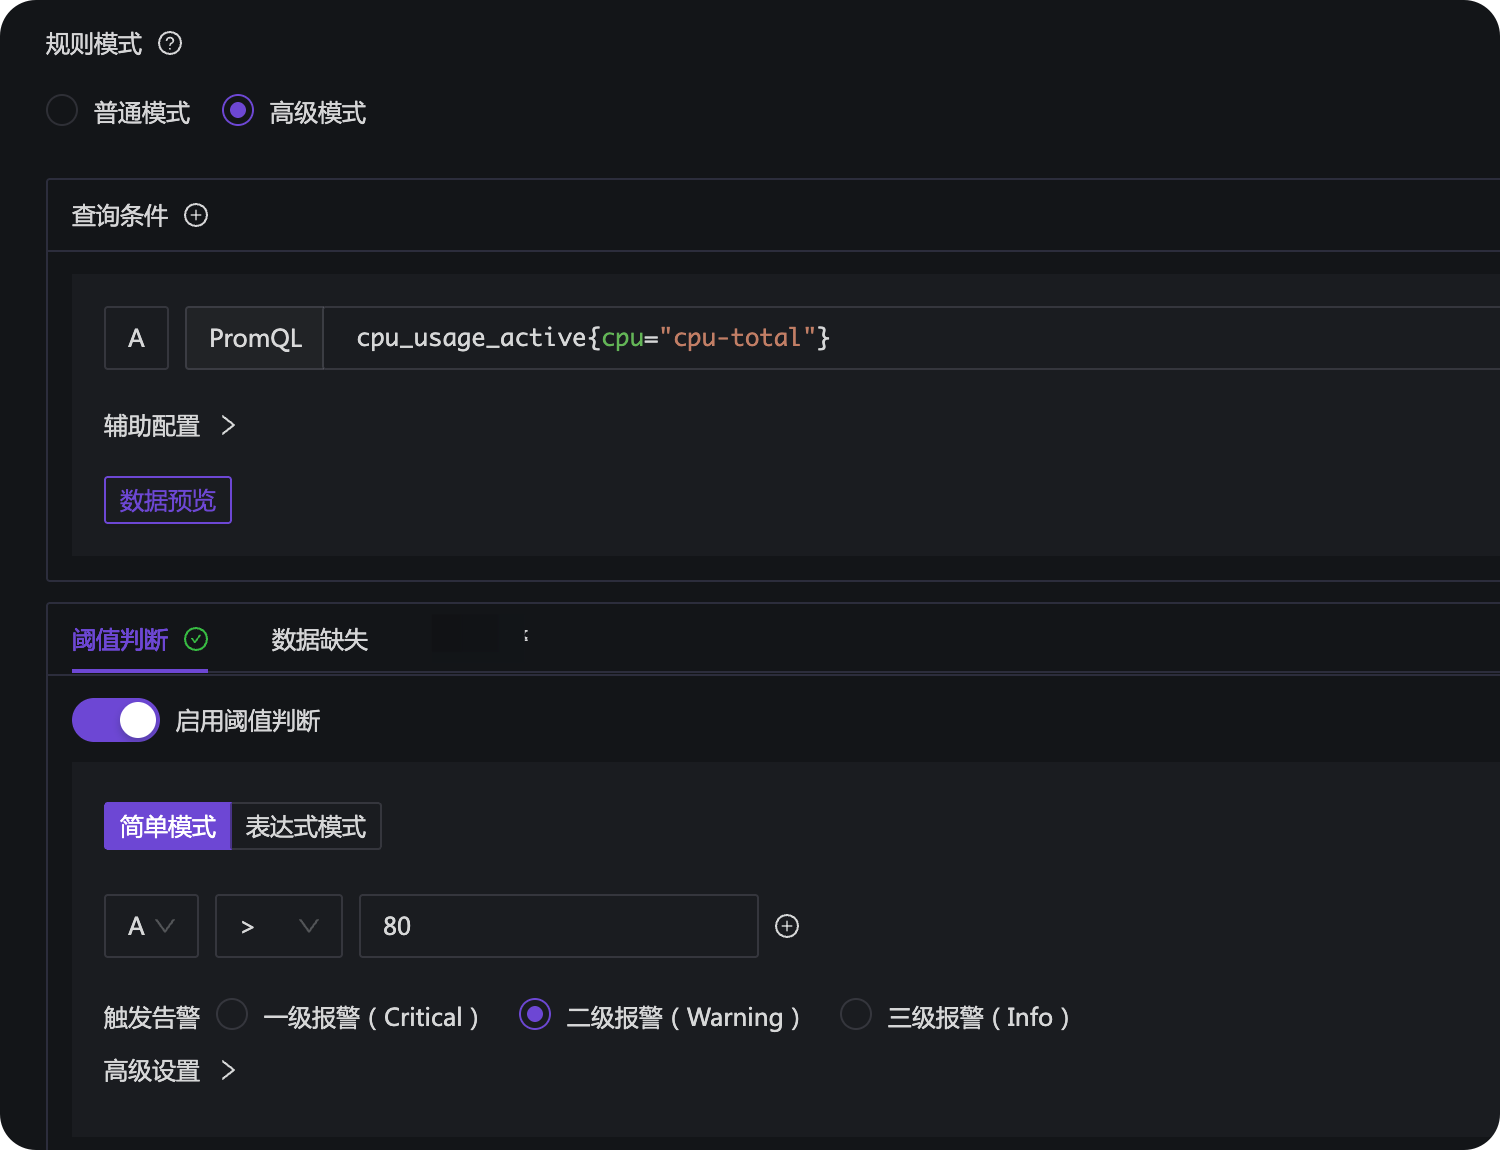Click the plus icon next to threshold value 80
1500x1150 pixels.
tap(787, 926)
